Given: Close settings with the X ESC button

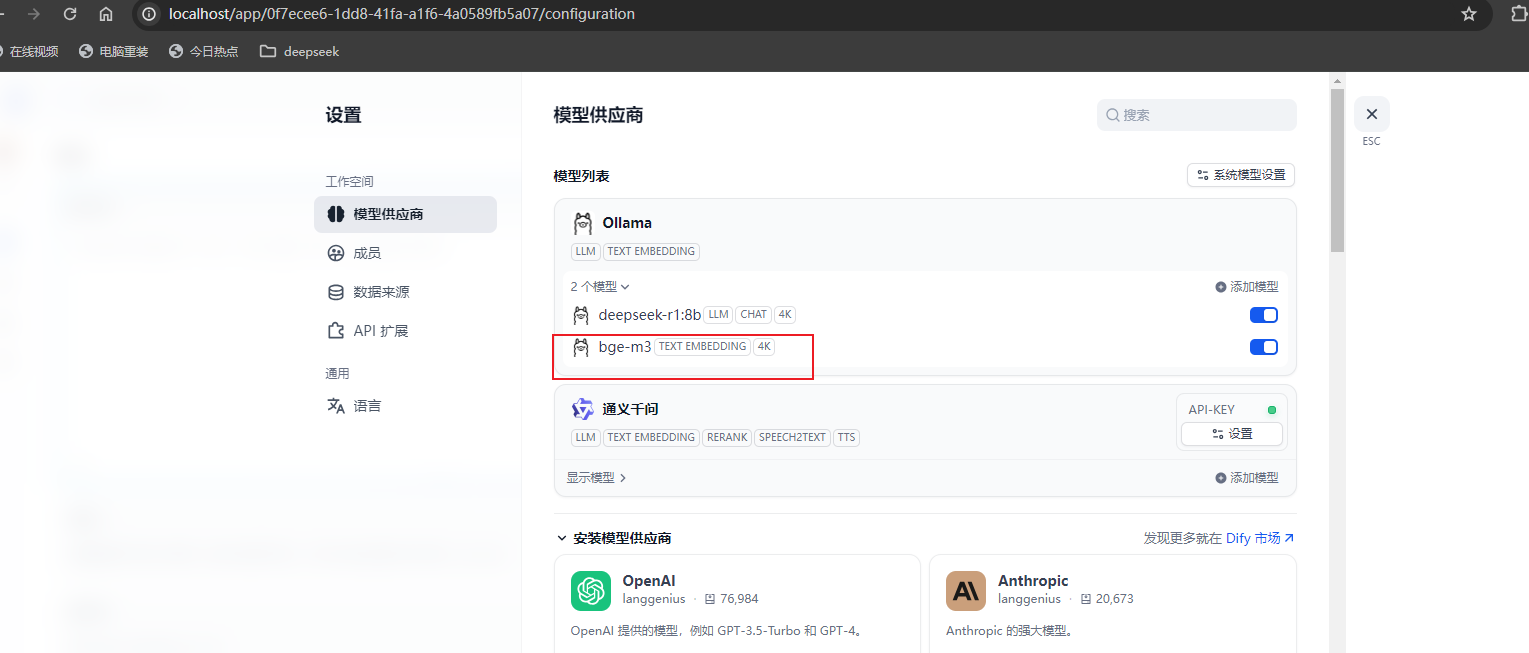Looking at the screenshot, I should (1372, 114).
